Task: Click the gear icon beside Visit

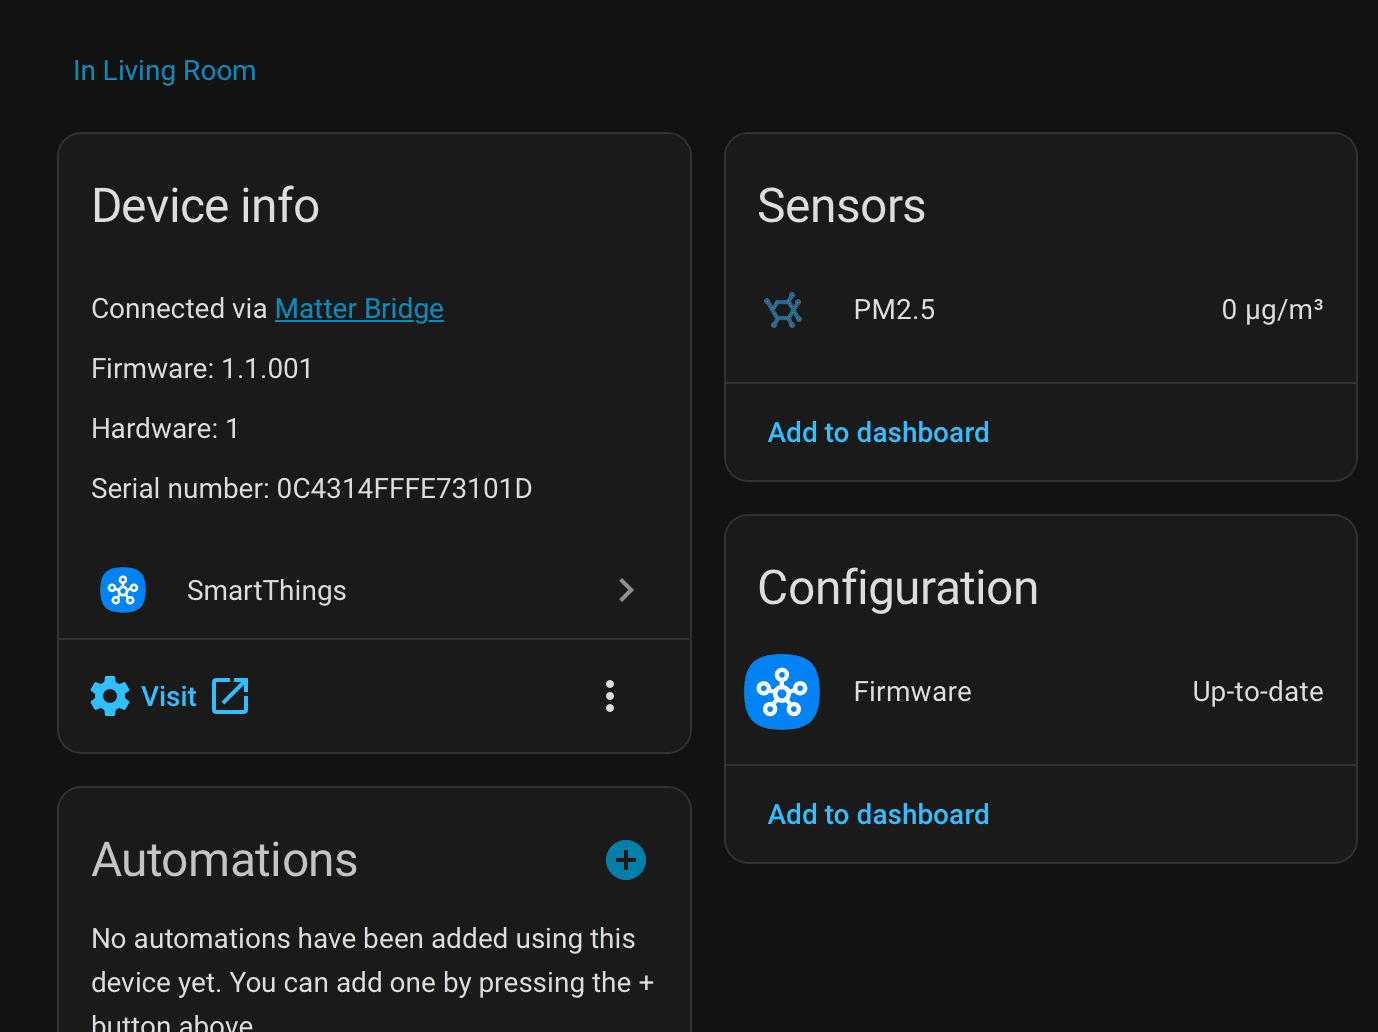Action: [x=110, y=696]
